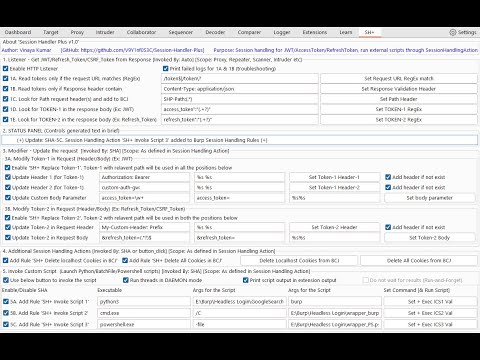Image resolution: width=480 pixels, height=360 pixels.
Task: Open the Collaborator tab
Action: pos(141,32)
